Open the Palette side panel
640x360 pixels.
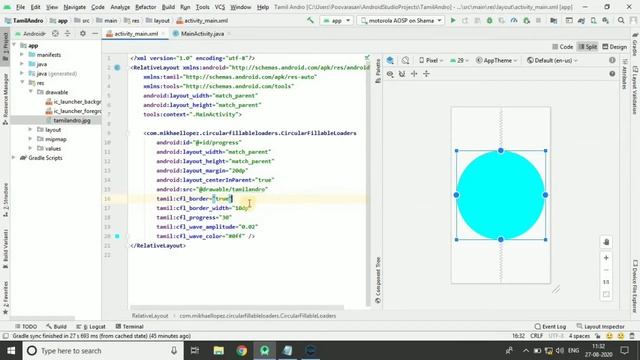378,71
